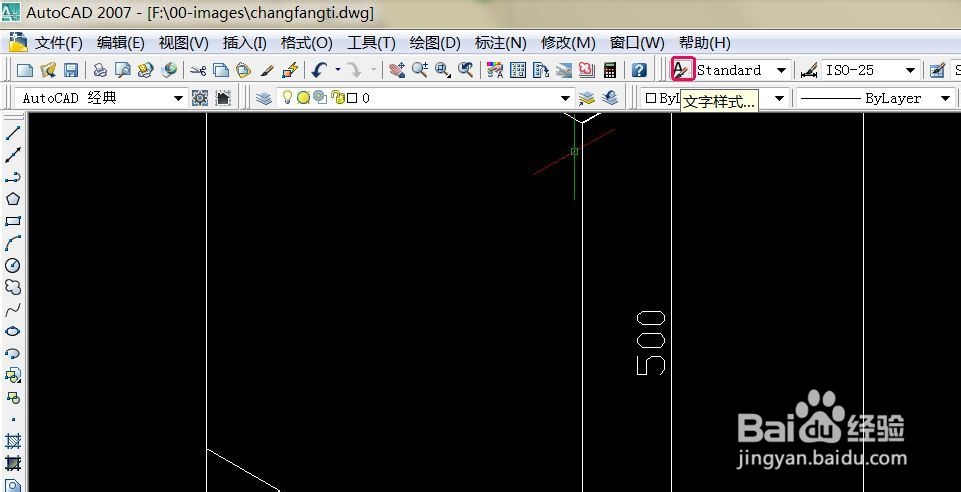Create a new drawing with QNew icon
961x492 pixels.
(x=25, y=70)
